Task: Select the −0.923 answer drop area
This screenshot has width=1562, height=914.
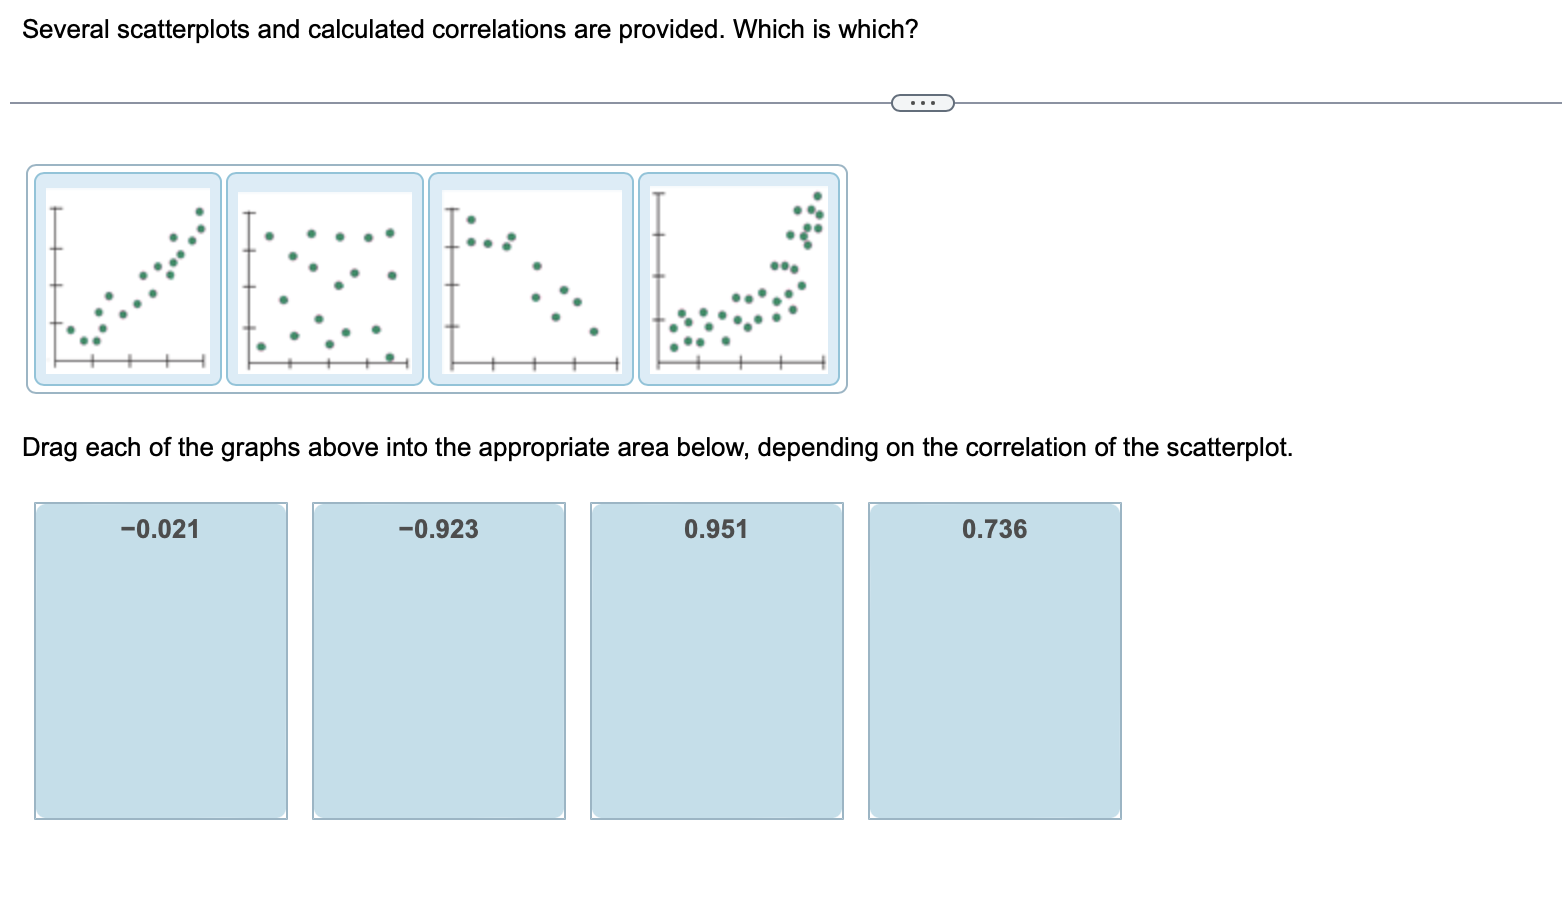Action: point(438,660)
